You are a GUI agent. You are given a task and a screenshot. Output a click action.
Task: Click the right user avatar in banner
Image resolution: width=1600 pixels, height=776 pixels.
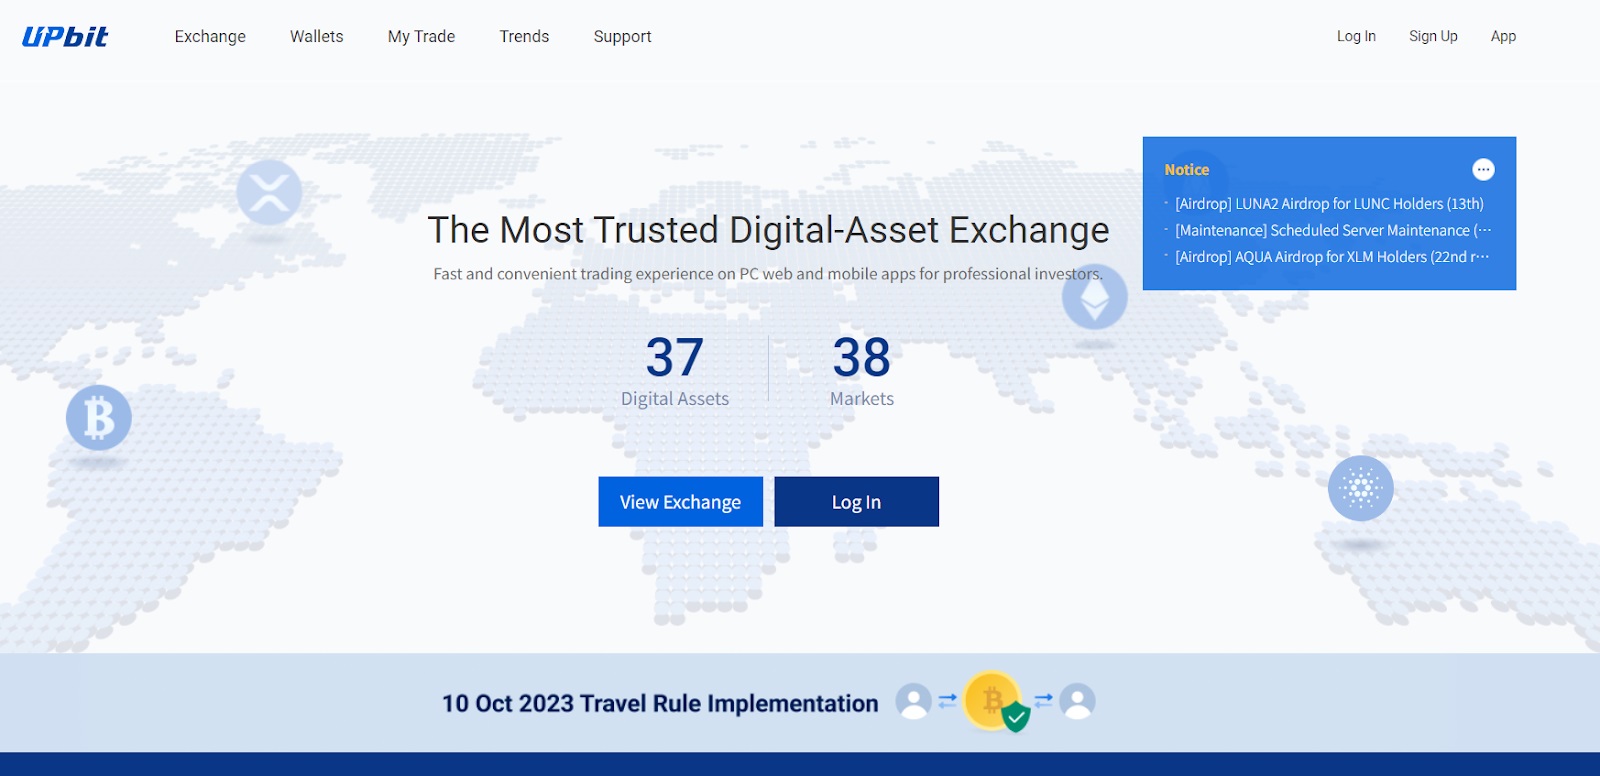pos(1077,701)
